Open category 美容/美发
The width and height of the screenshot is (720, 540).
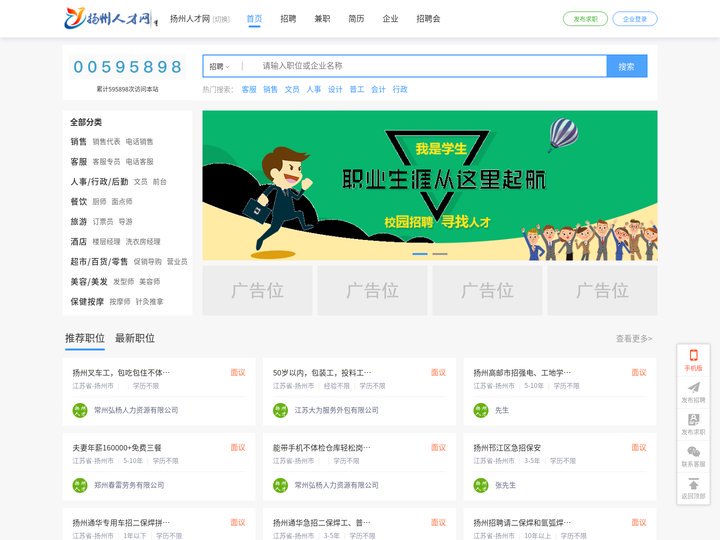tap(89, 281)
